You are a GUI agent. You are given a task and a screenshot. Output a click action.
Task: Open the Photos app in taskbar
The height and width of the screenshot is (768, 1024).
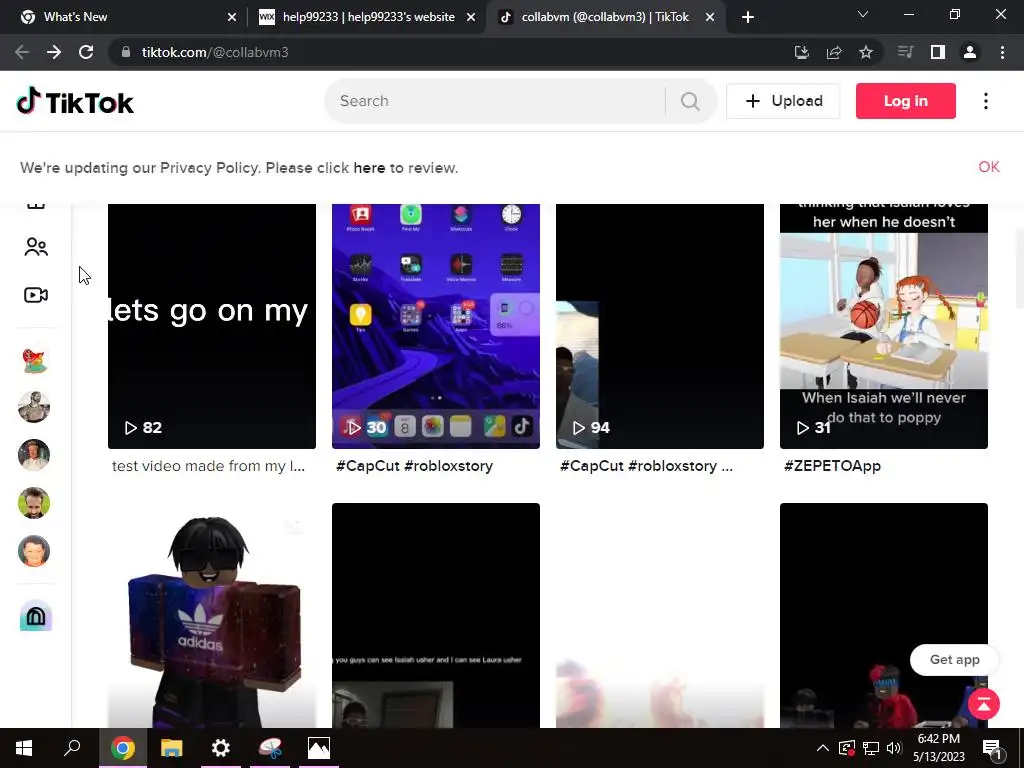[x=319, y=748]
